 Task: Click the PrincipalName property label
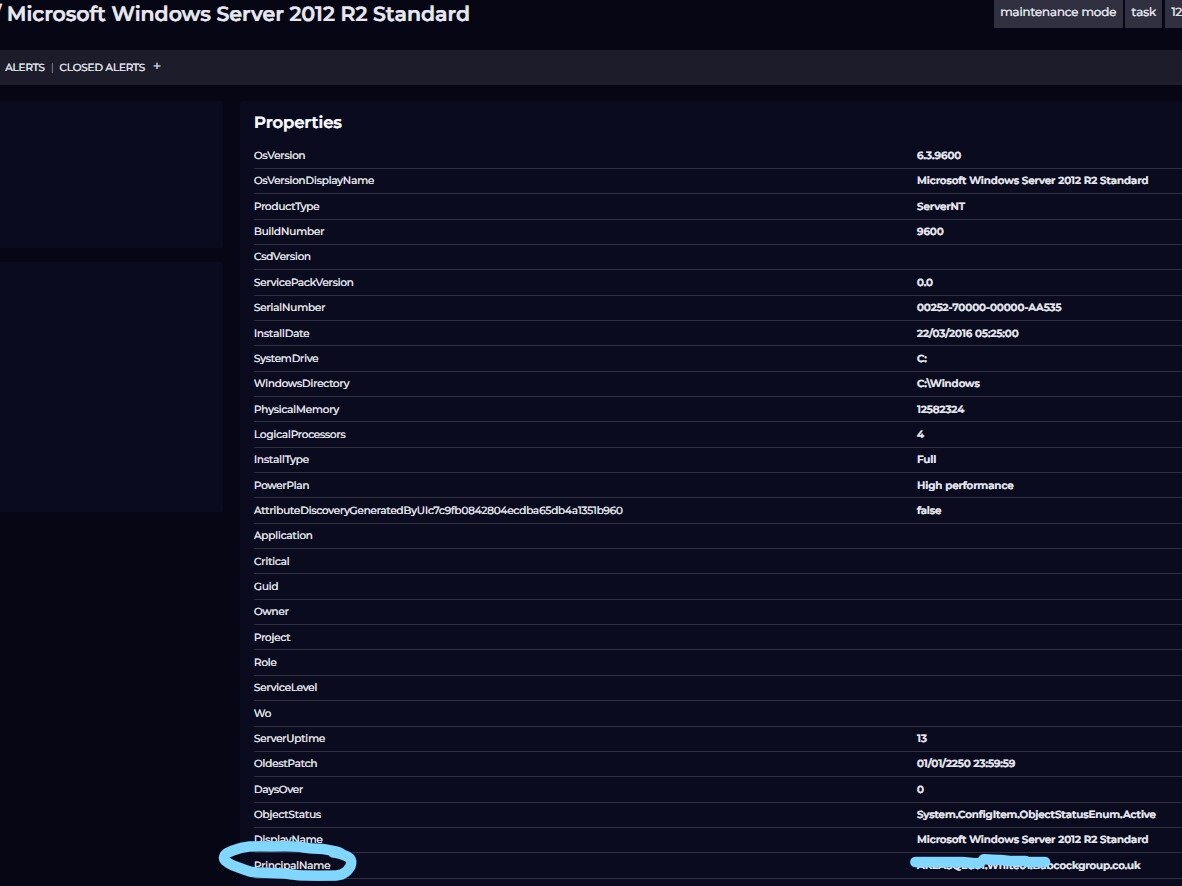coord(292,865)
